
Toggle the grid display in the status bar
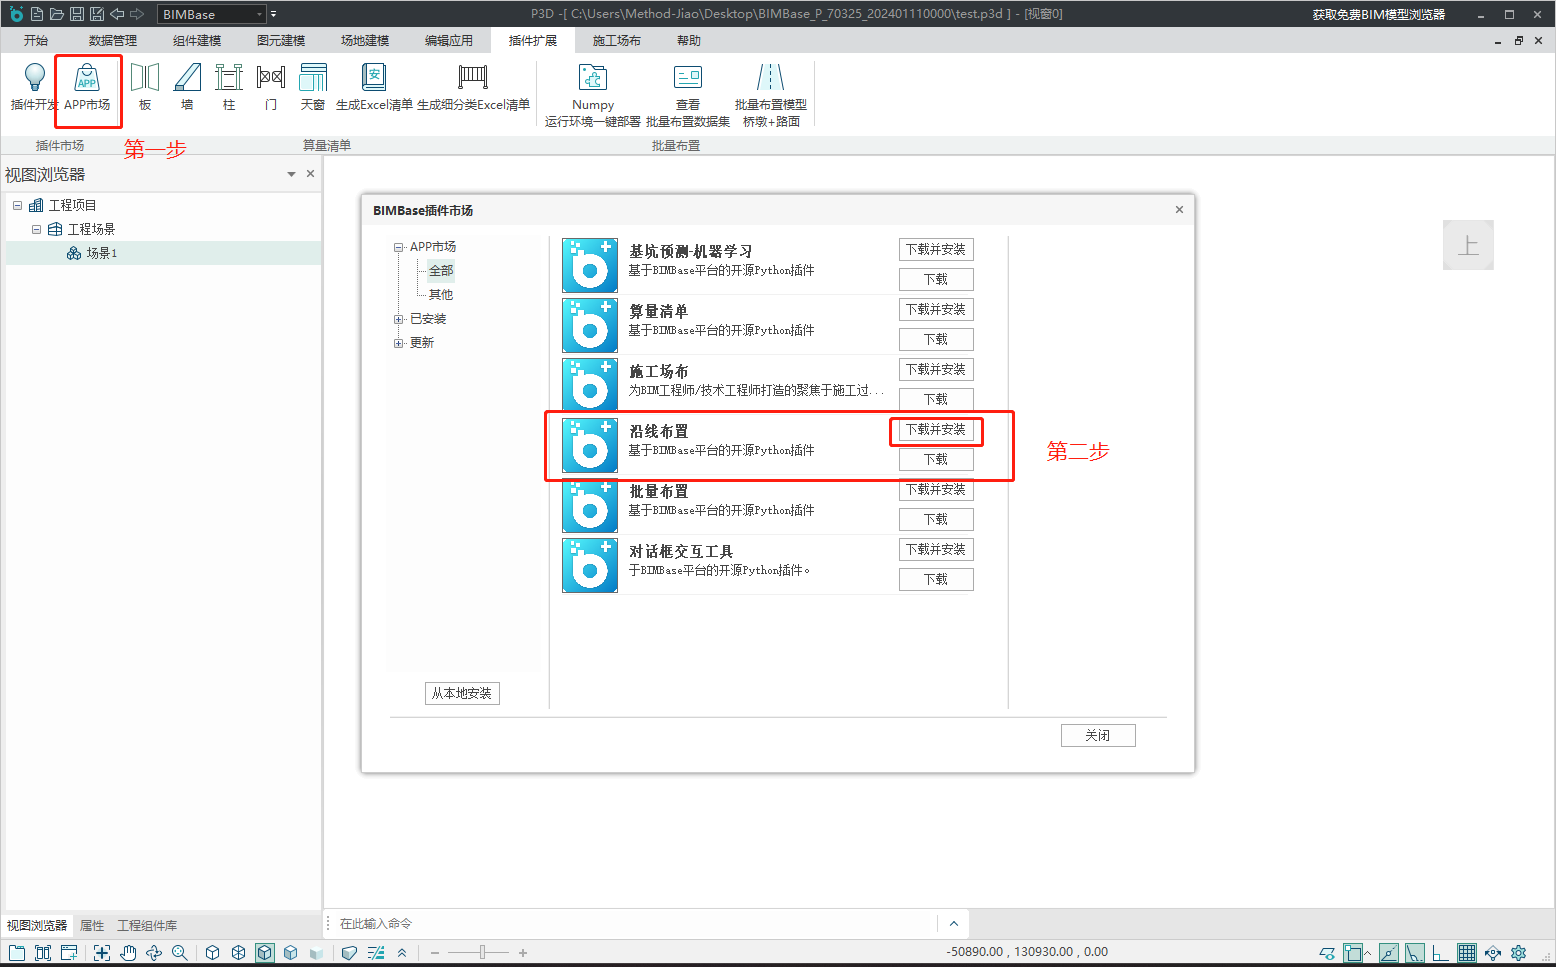(x=1466, y=953)
